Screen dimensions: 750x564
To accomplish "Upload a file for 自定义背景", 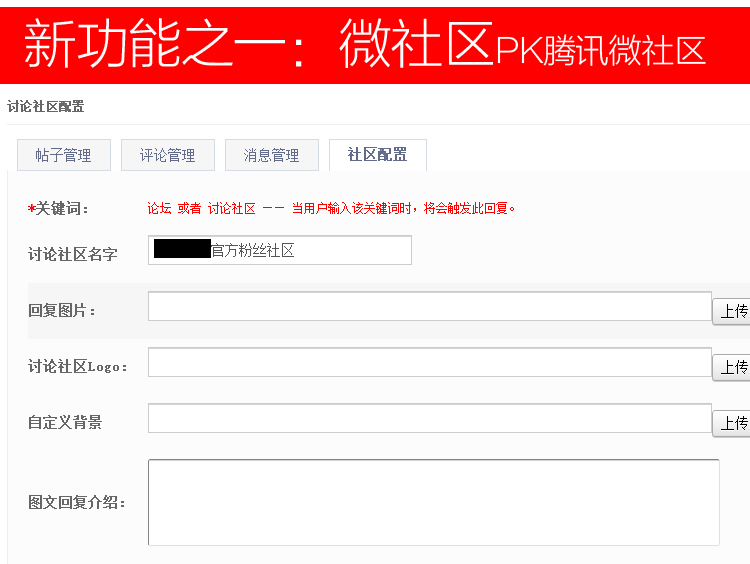I will 732,423.
